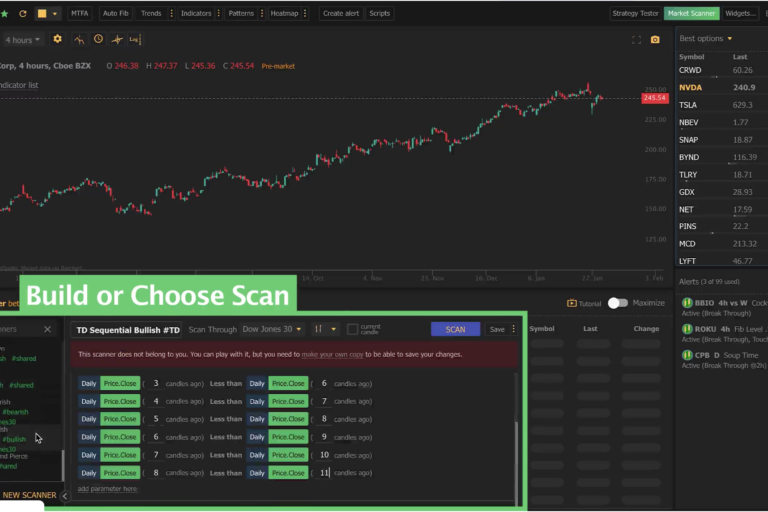Viewport: 768px width, 512px height.
Task: Pause the BBIO 4h vs W alert icon
Action: point(687,303)
